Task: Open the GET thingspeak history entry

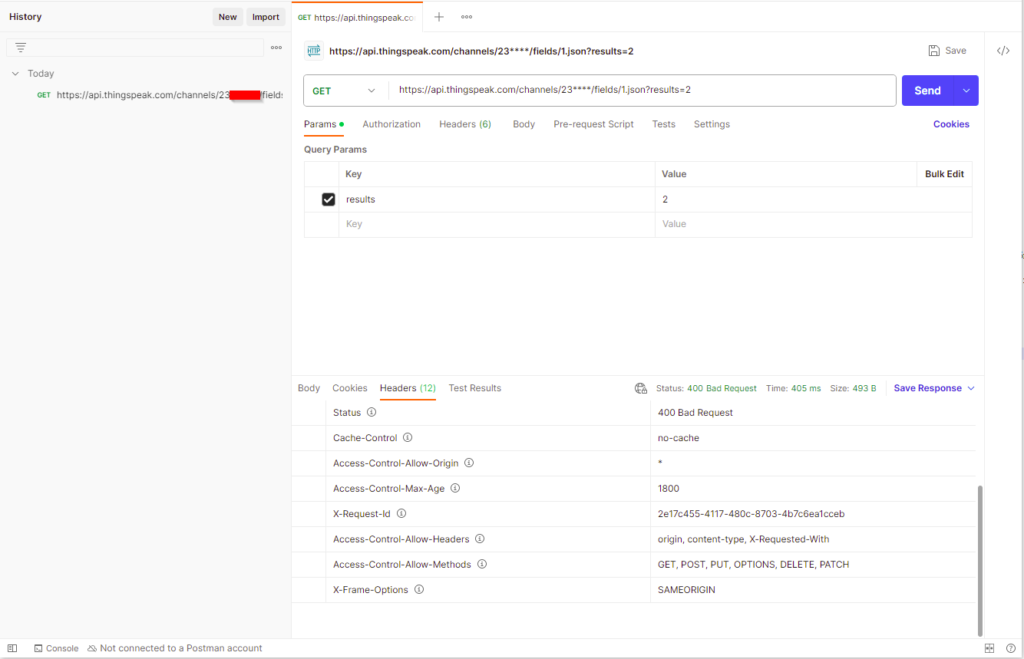Action: point(160,95)
